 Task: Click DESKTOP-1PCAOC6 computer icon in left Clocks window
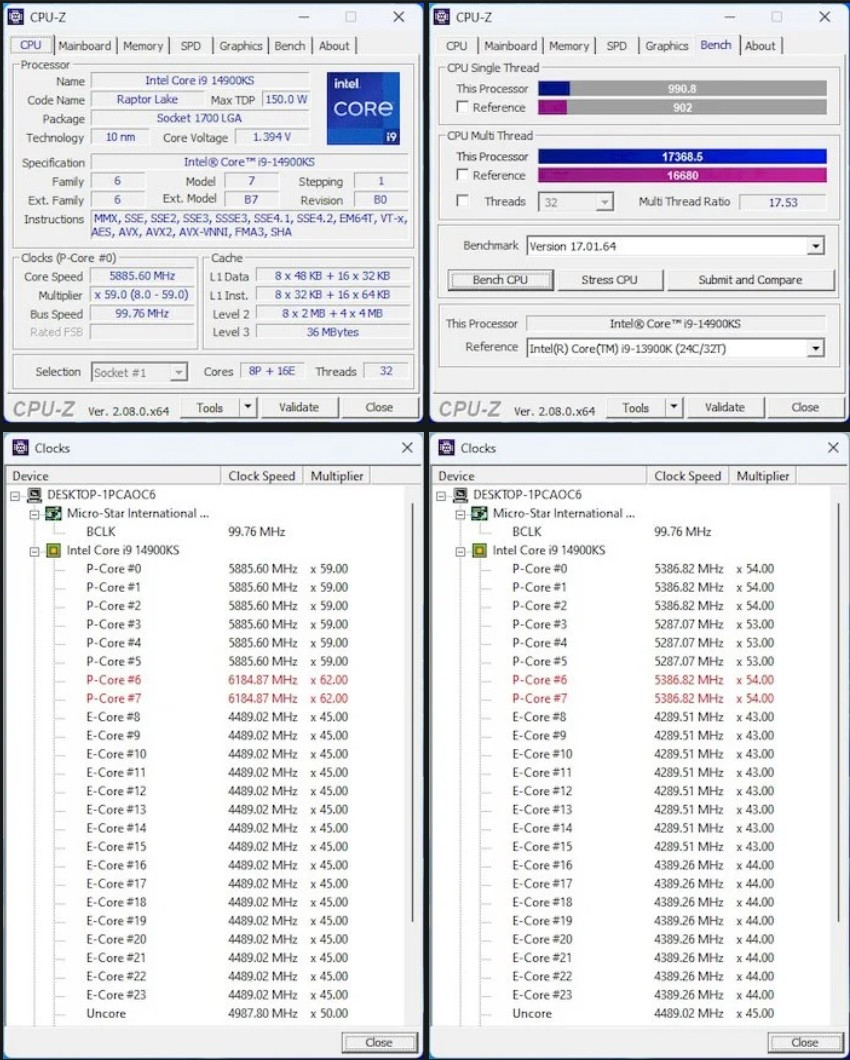pos(34,495)
